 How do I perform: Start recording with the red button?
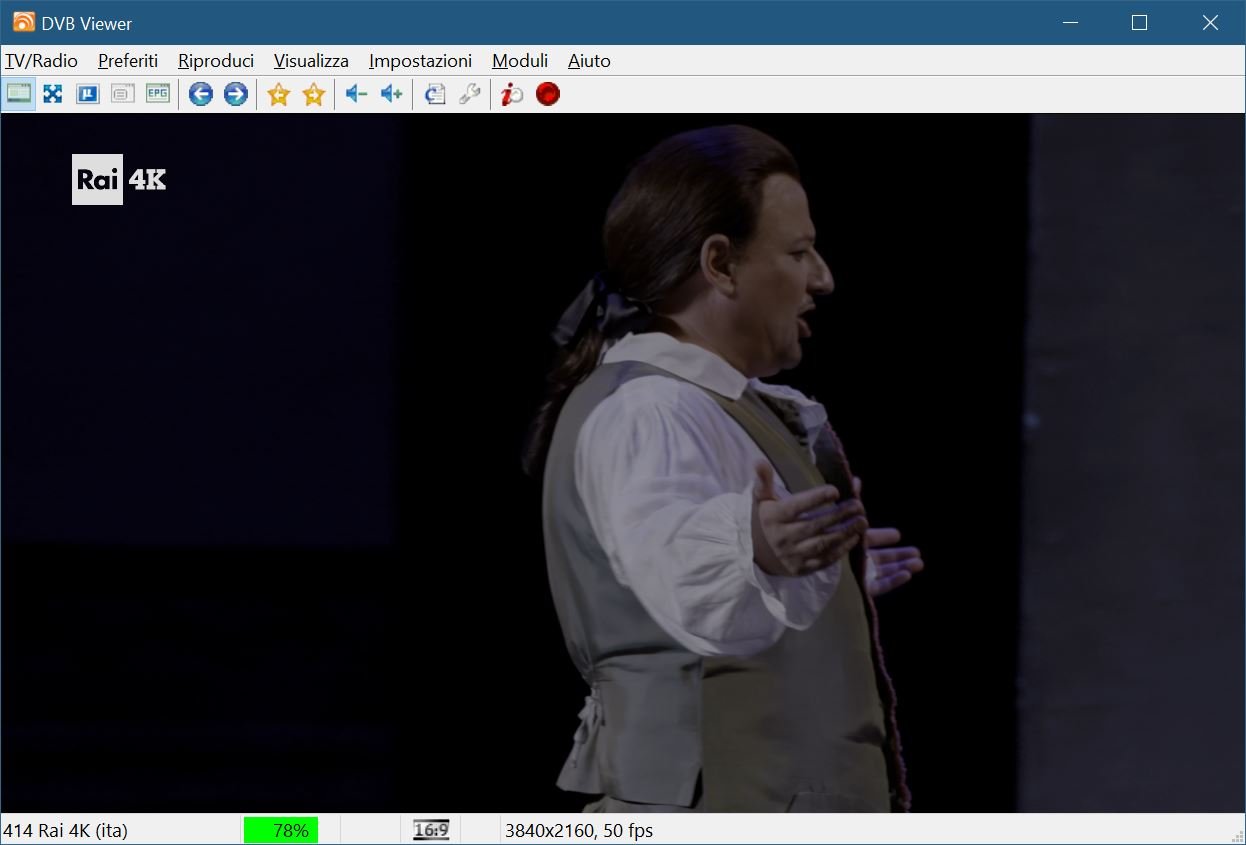548,94
